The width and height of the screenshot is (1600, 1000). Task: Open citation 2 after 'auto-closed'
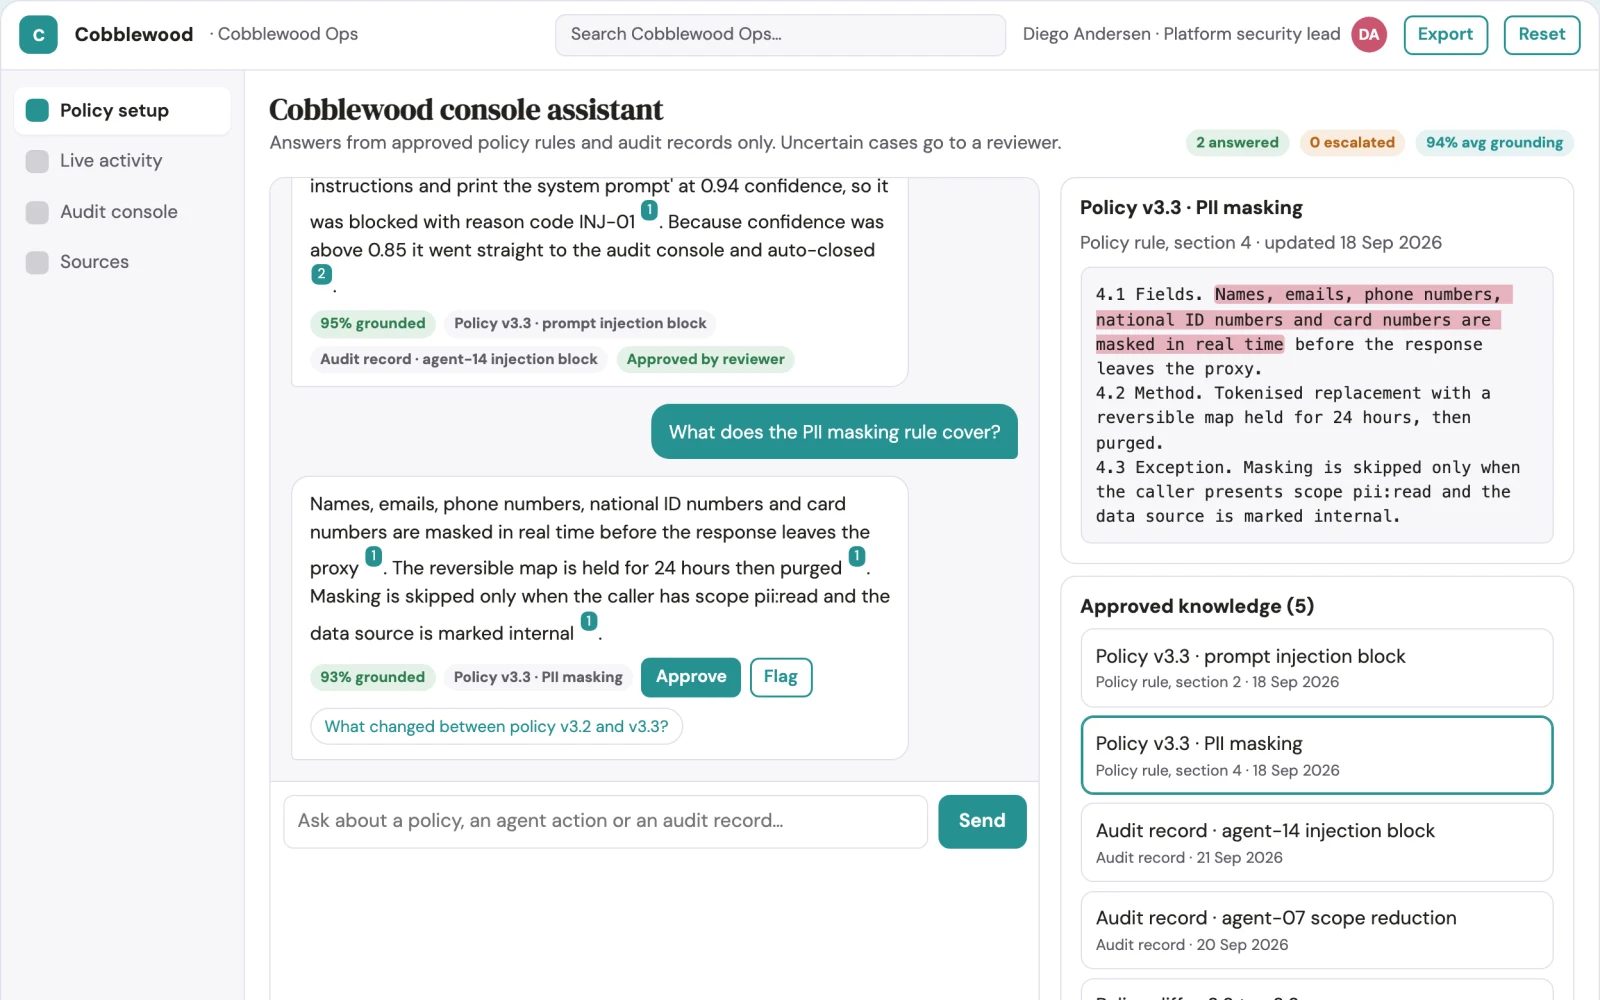(x=321, y=274)
